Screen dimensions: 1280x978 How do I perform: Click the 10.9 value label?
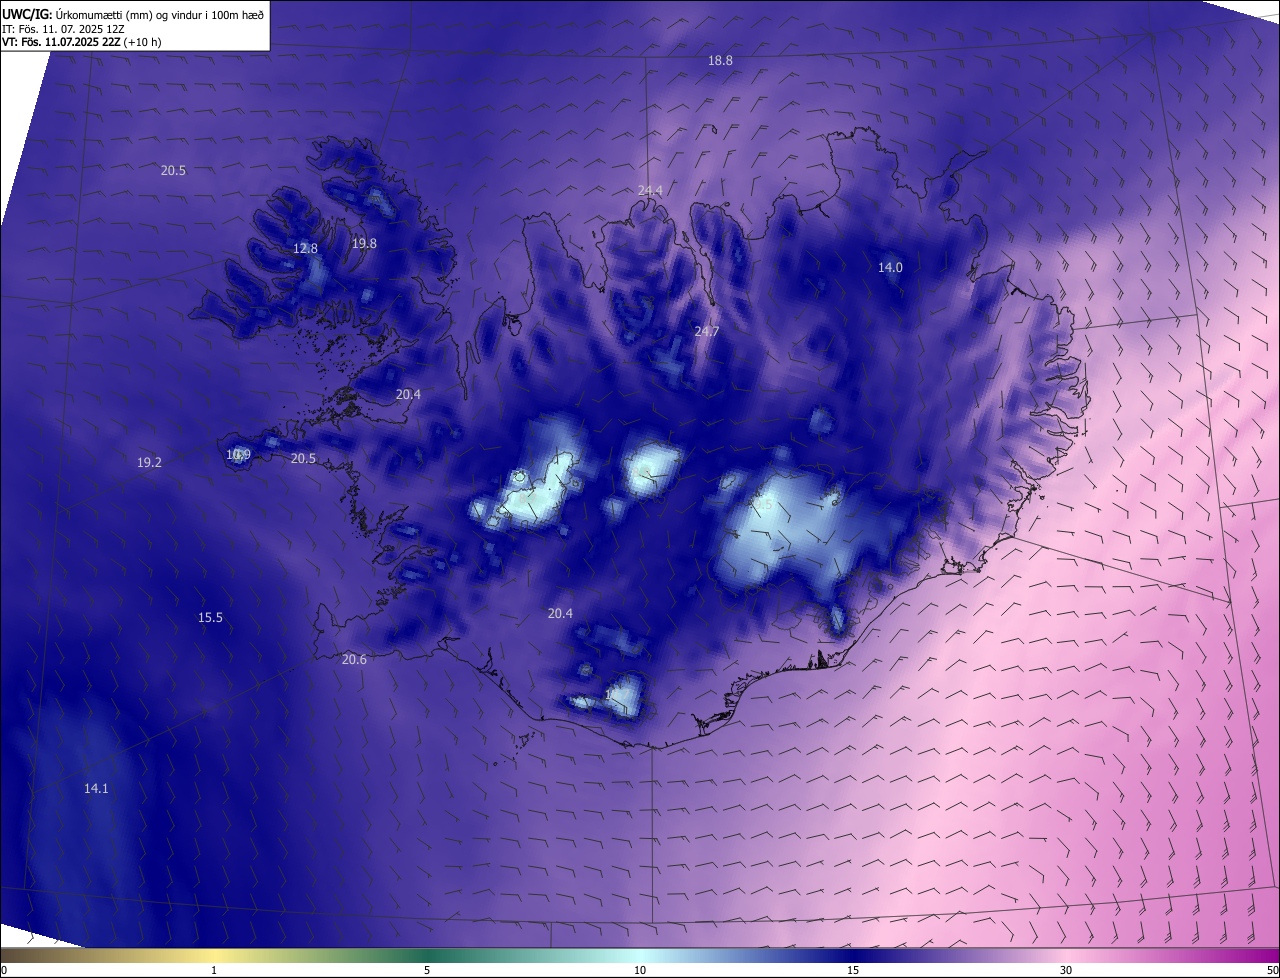pyautogui.click(x=238, y=455)
